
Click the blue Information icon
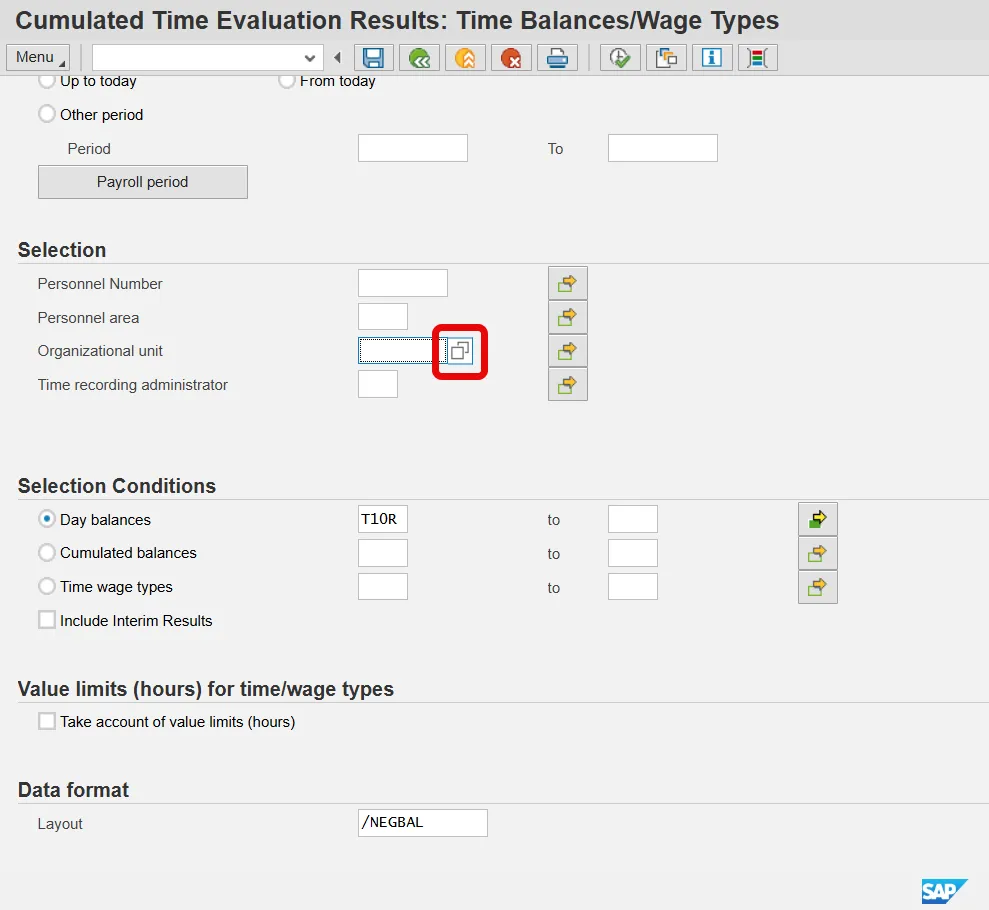pos(712,58)
